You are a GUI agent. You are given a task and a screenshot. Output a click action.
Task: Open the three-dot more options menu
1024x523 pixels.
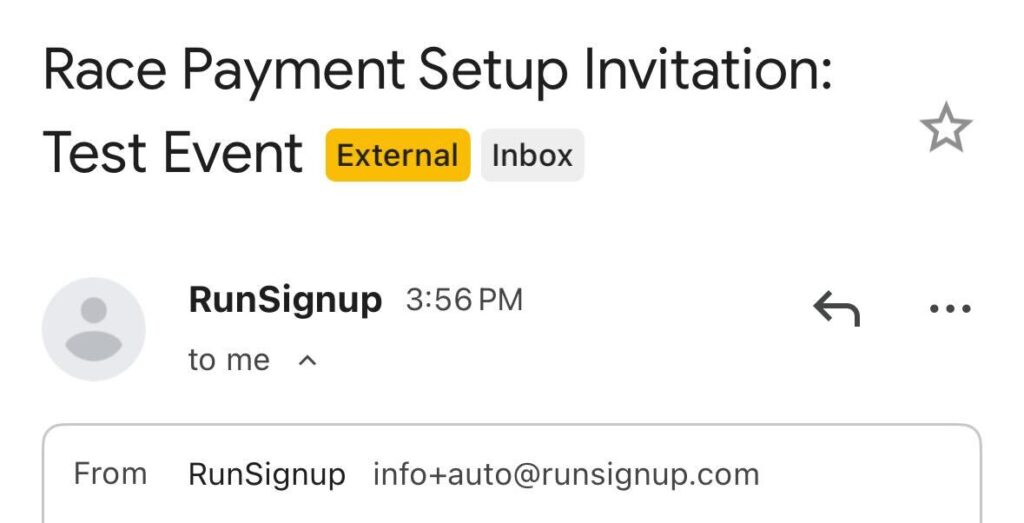[949, 310]
